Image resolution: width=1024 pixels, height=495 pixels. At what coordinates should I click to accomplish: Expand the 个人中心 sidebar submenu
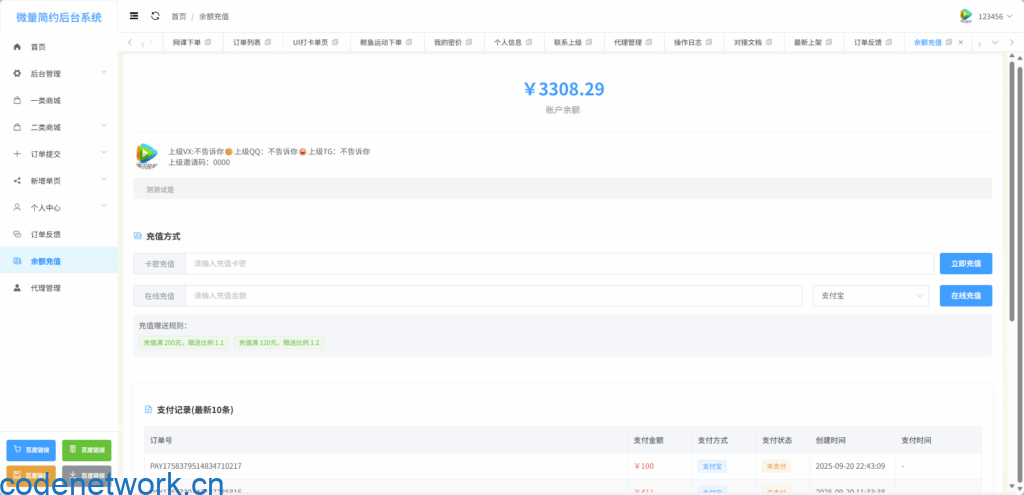[58, 208]
